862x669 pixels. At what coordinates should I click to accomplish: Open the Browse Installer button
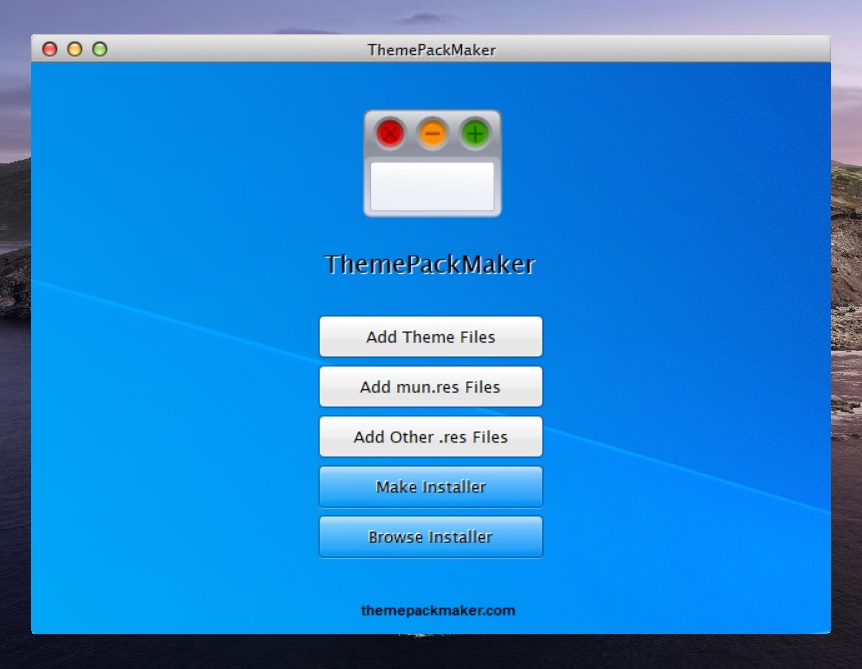[430, 537]
